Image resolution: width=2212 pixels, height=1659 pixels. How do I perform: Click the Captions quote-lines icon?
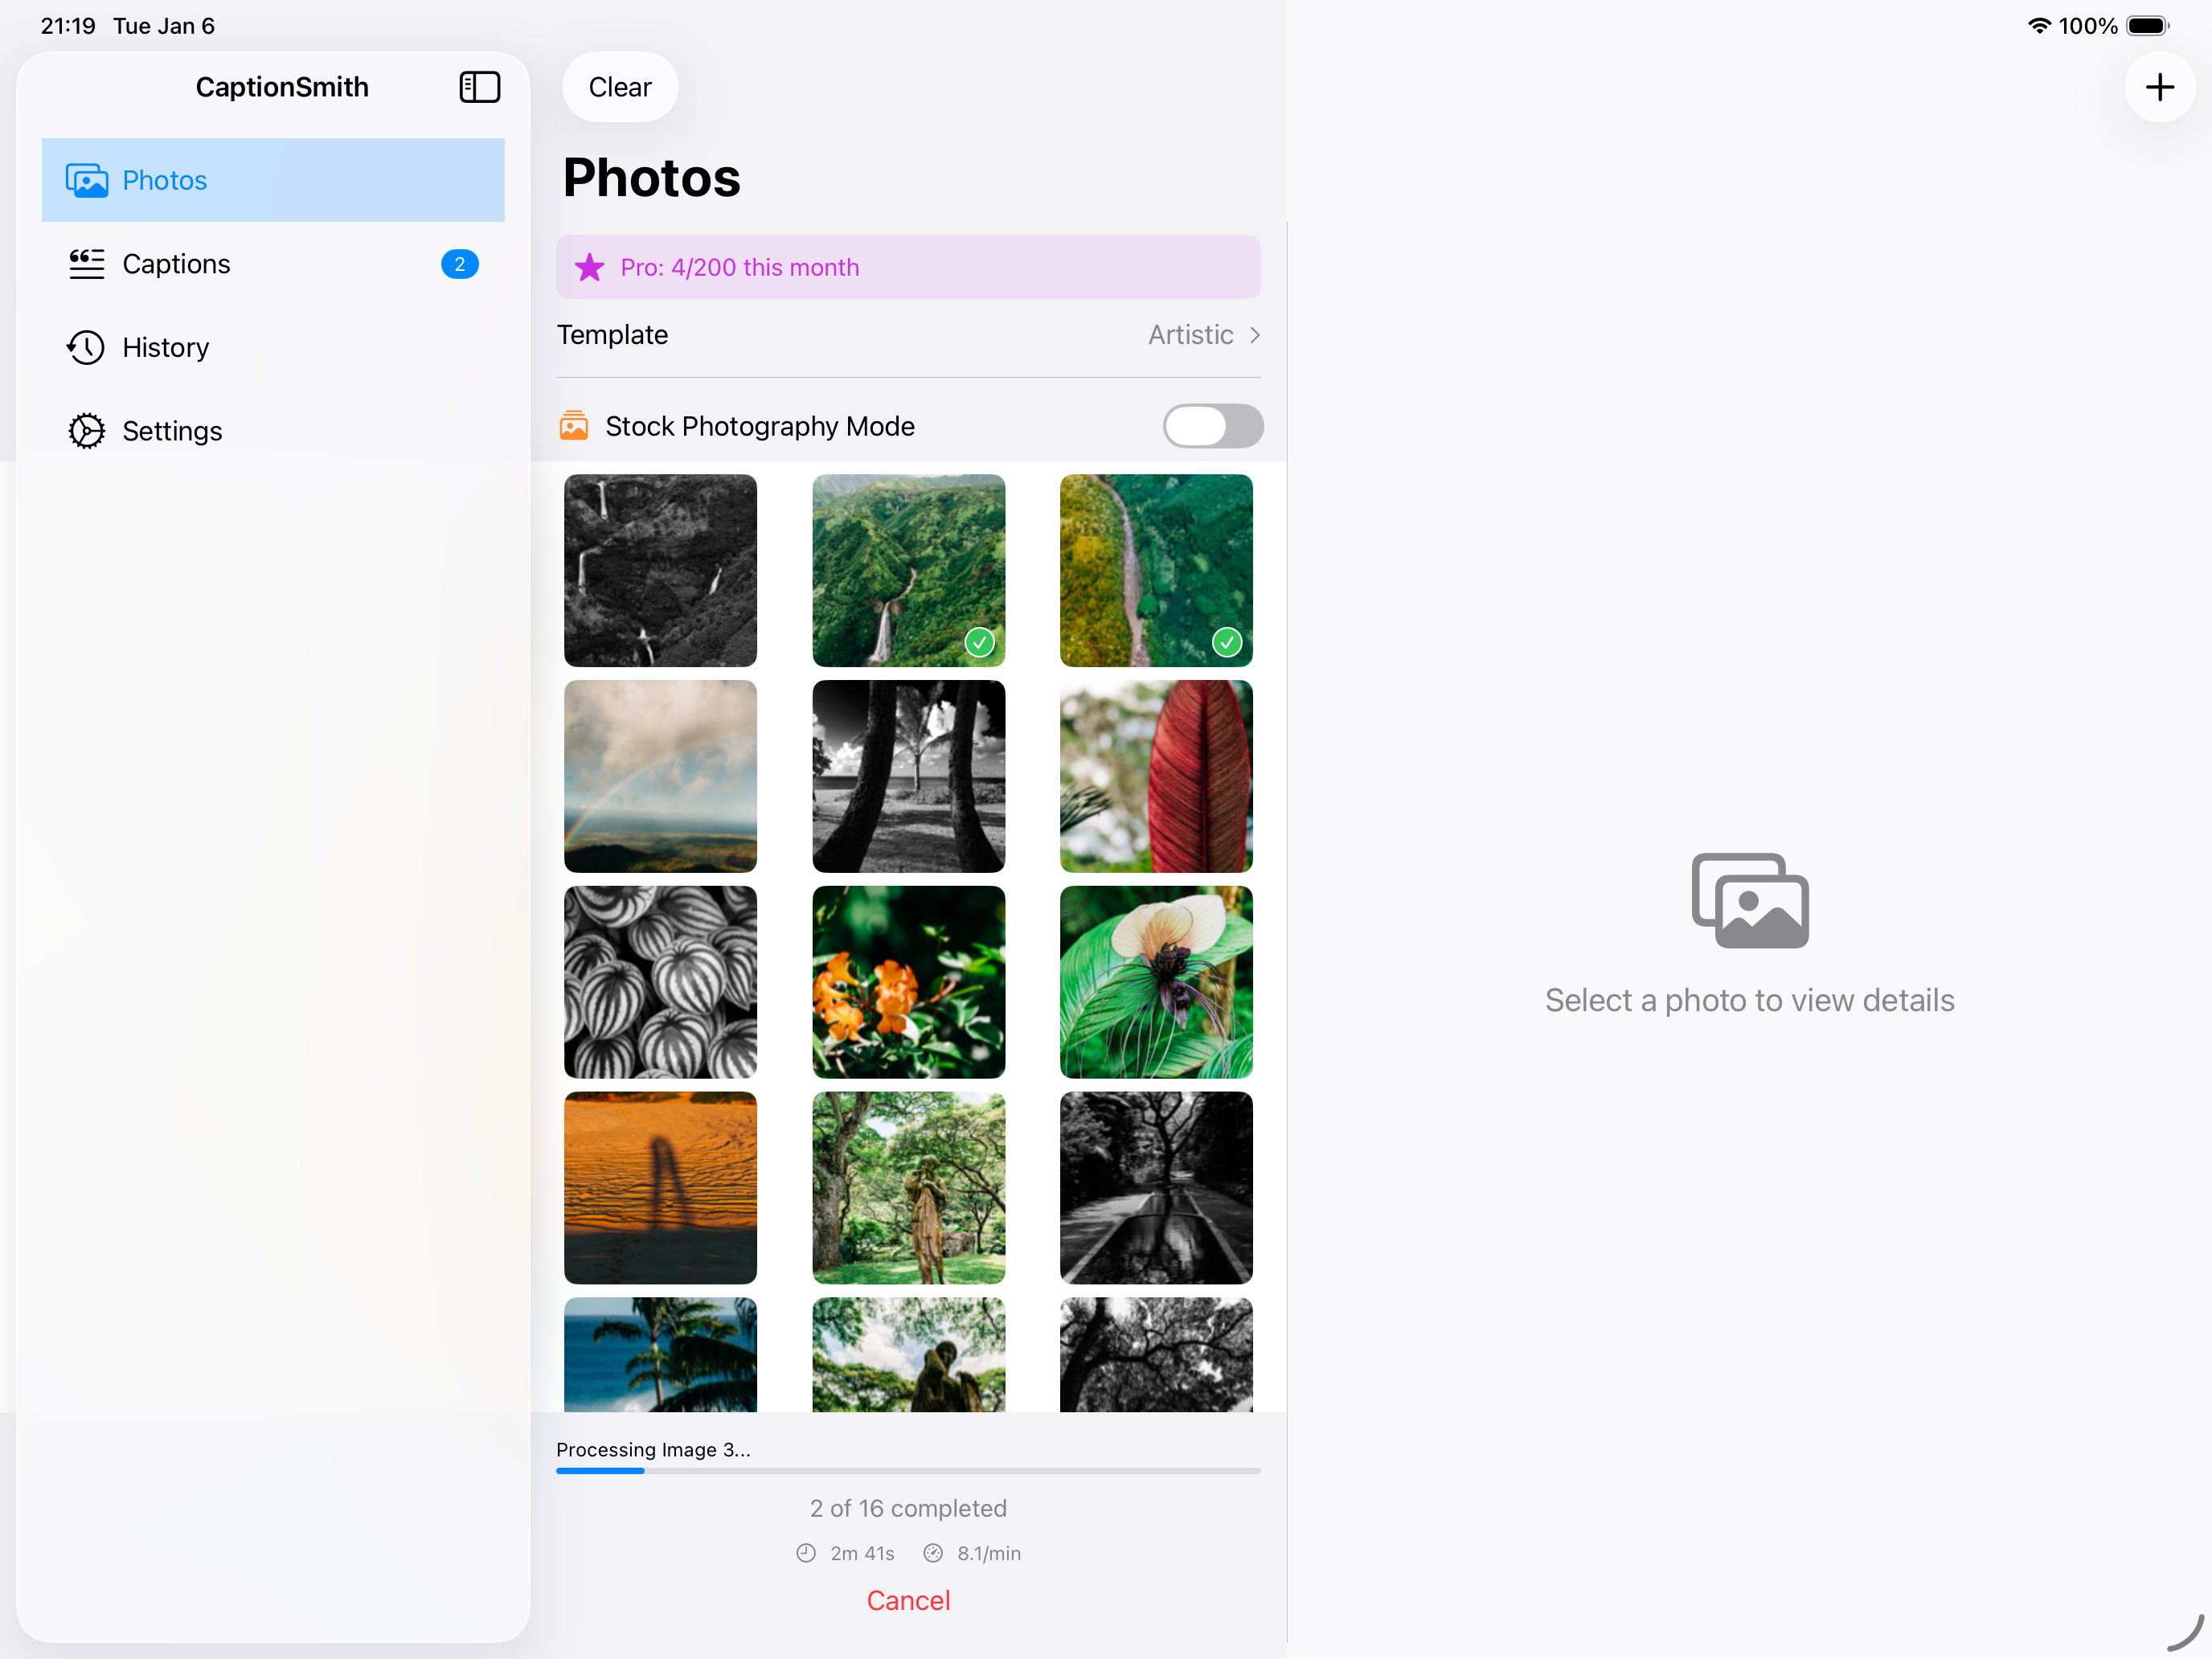click(x=87, y=264)
